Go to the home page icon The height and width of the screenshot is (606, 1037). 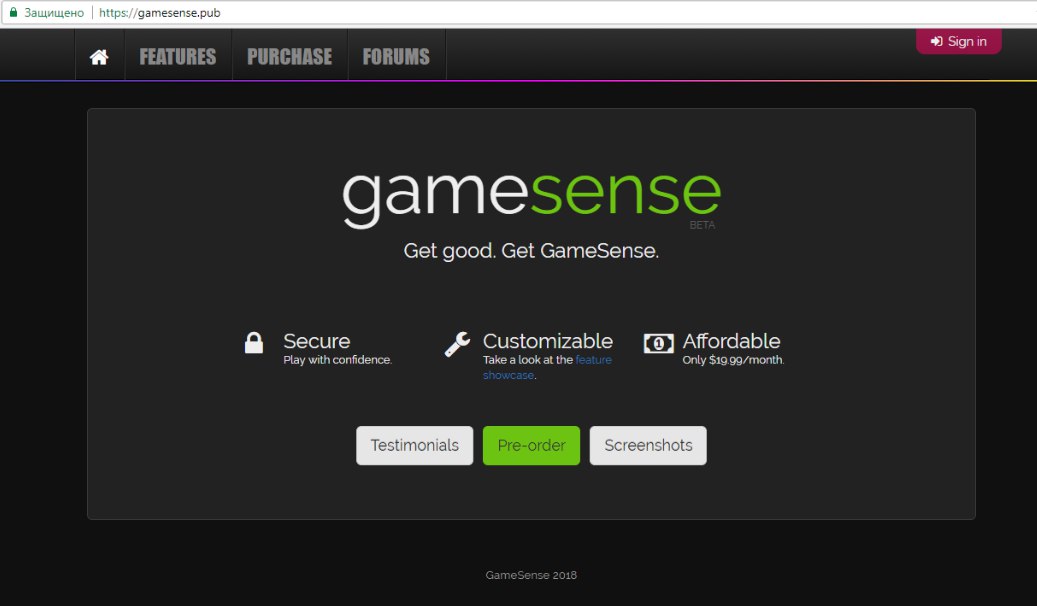tap(99, 57)
